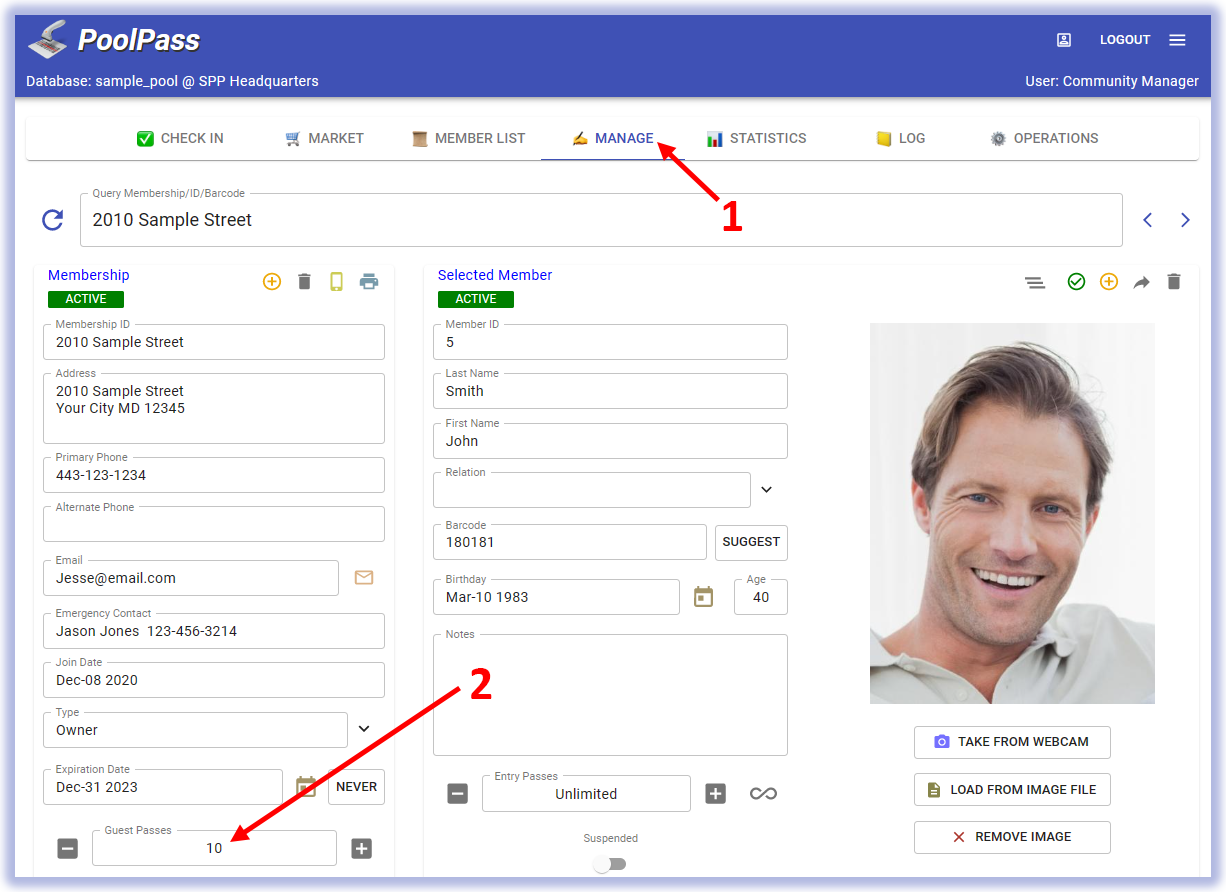
Task: Click the Birthday field
Action: click(556, 597)
